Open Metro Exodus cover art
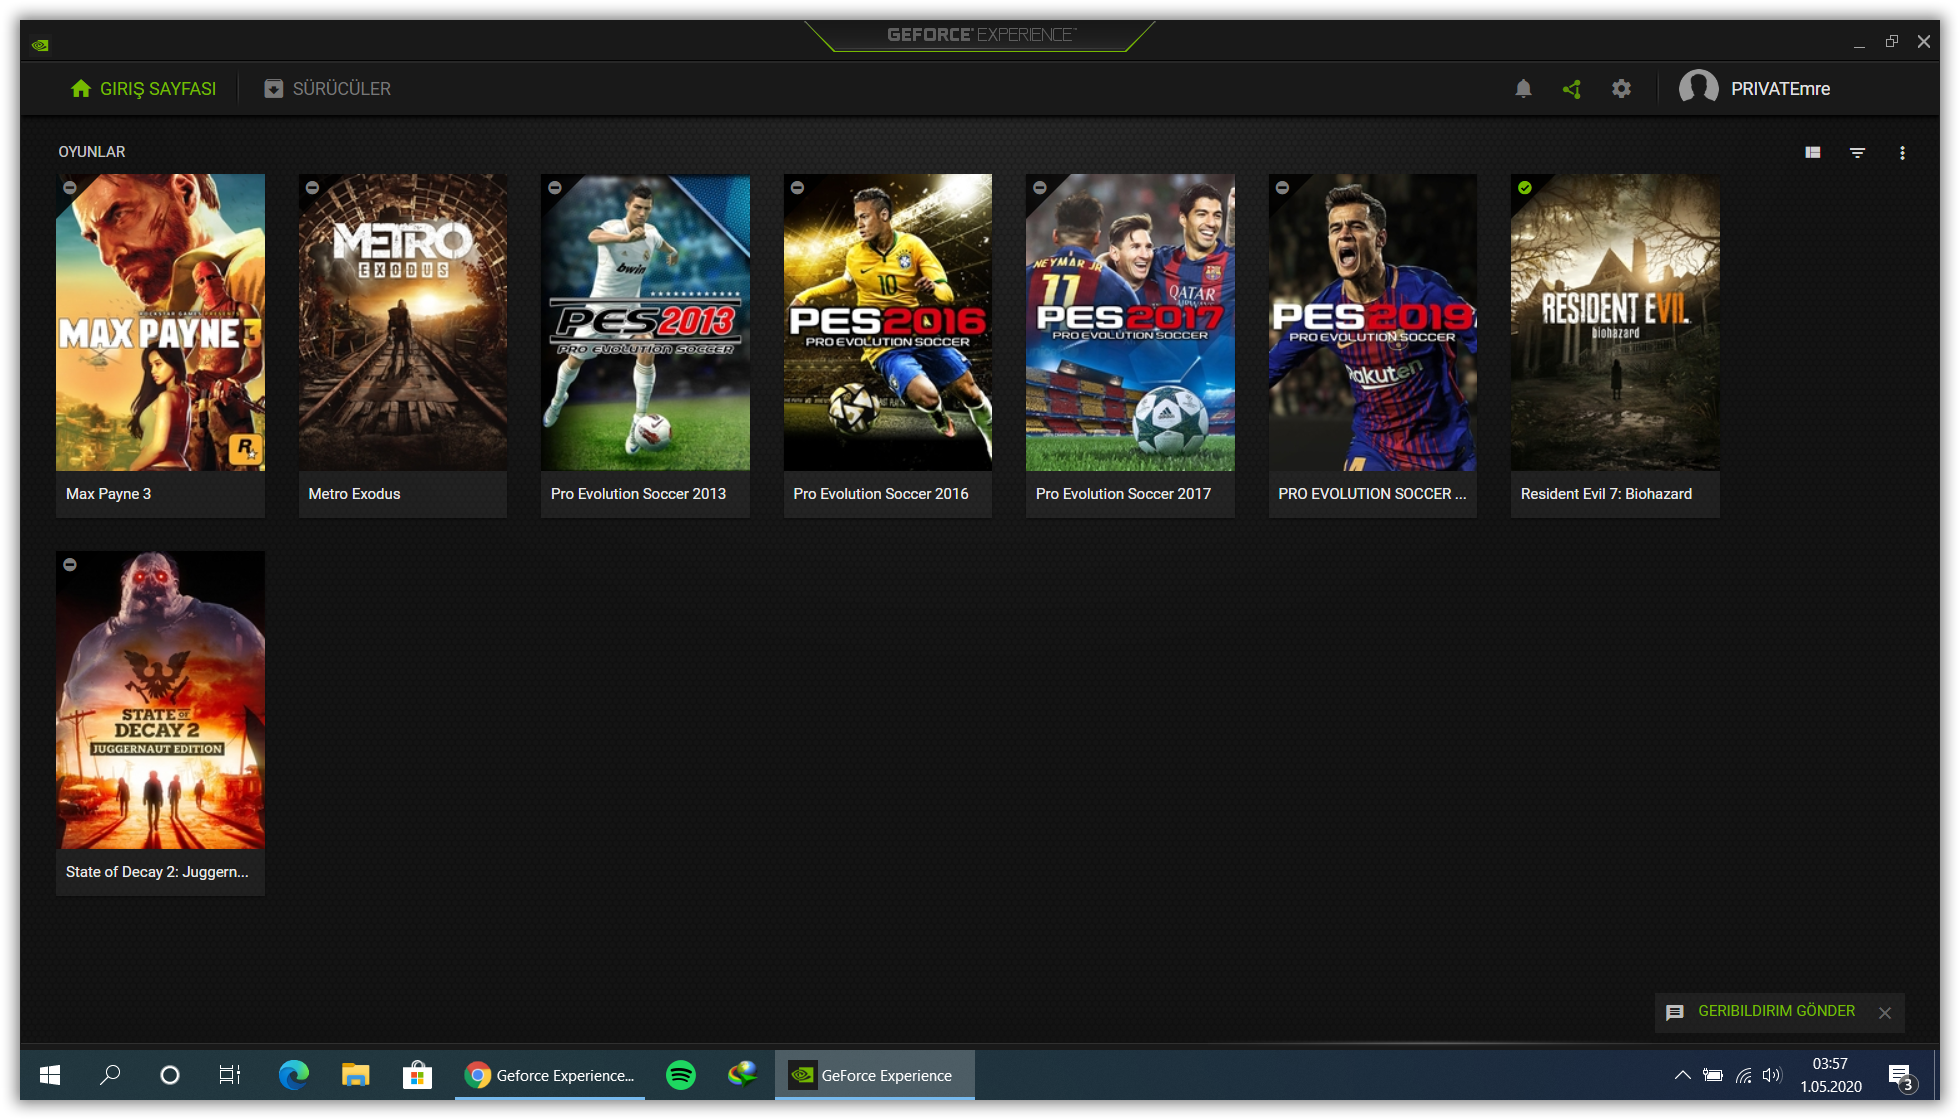Screen dimensions: 1960x1120 click(x=403, y=322)
